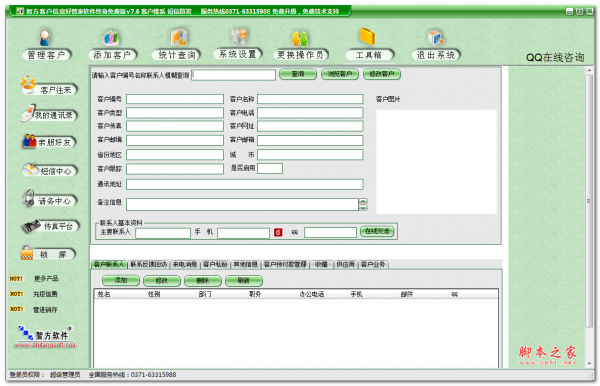Click the QQ input field in 联系人基本资料

click(x=331, y=232)
